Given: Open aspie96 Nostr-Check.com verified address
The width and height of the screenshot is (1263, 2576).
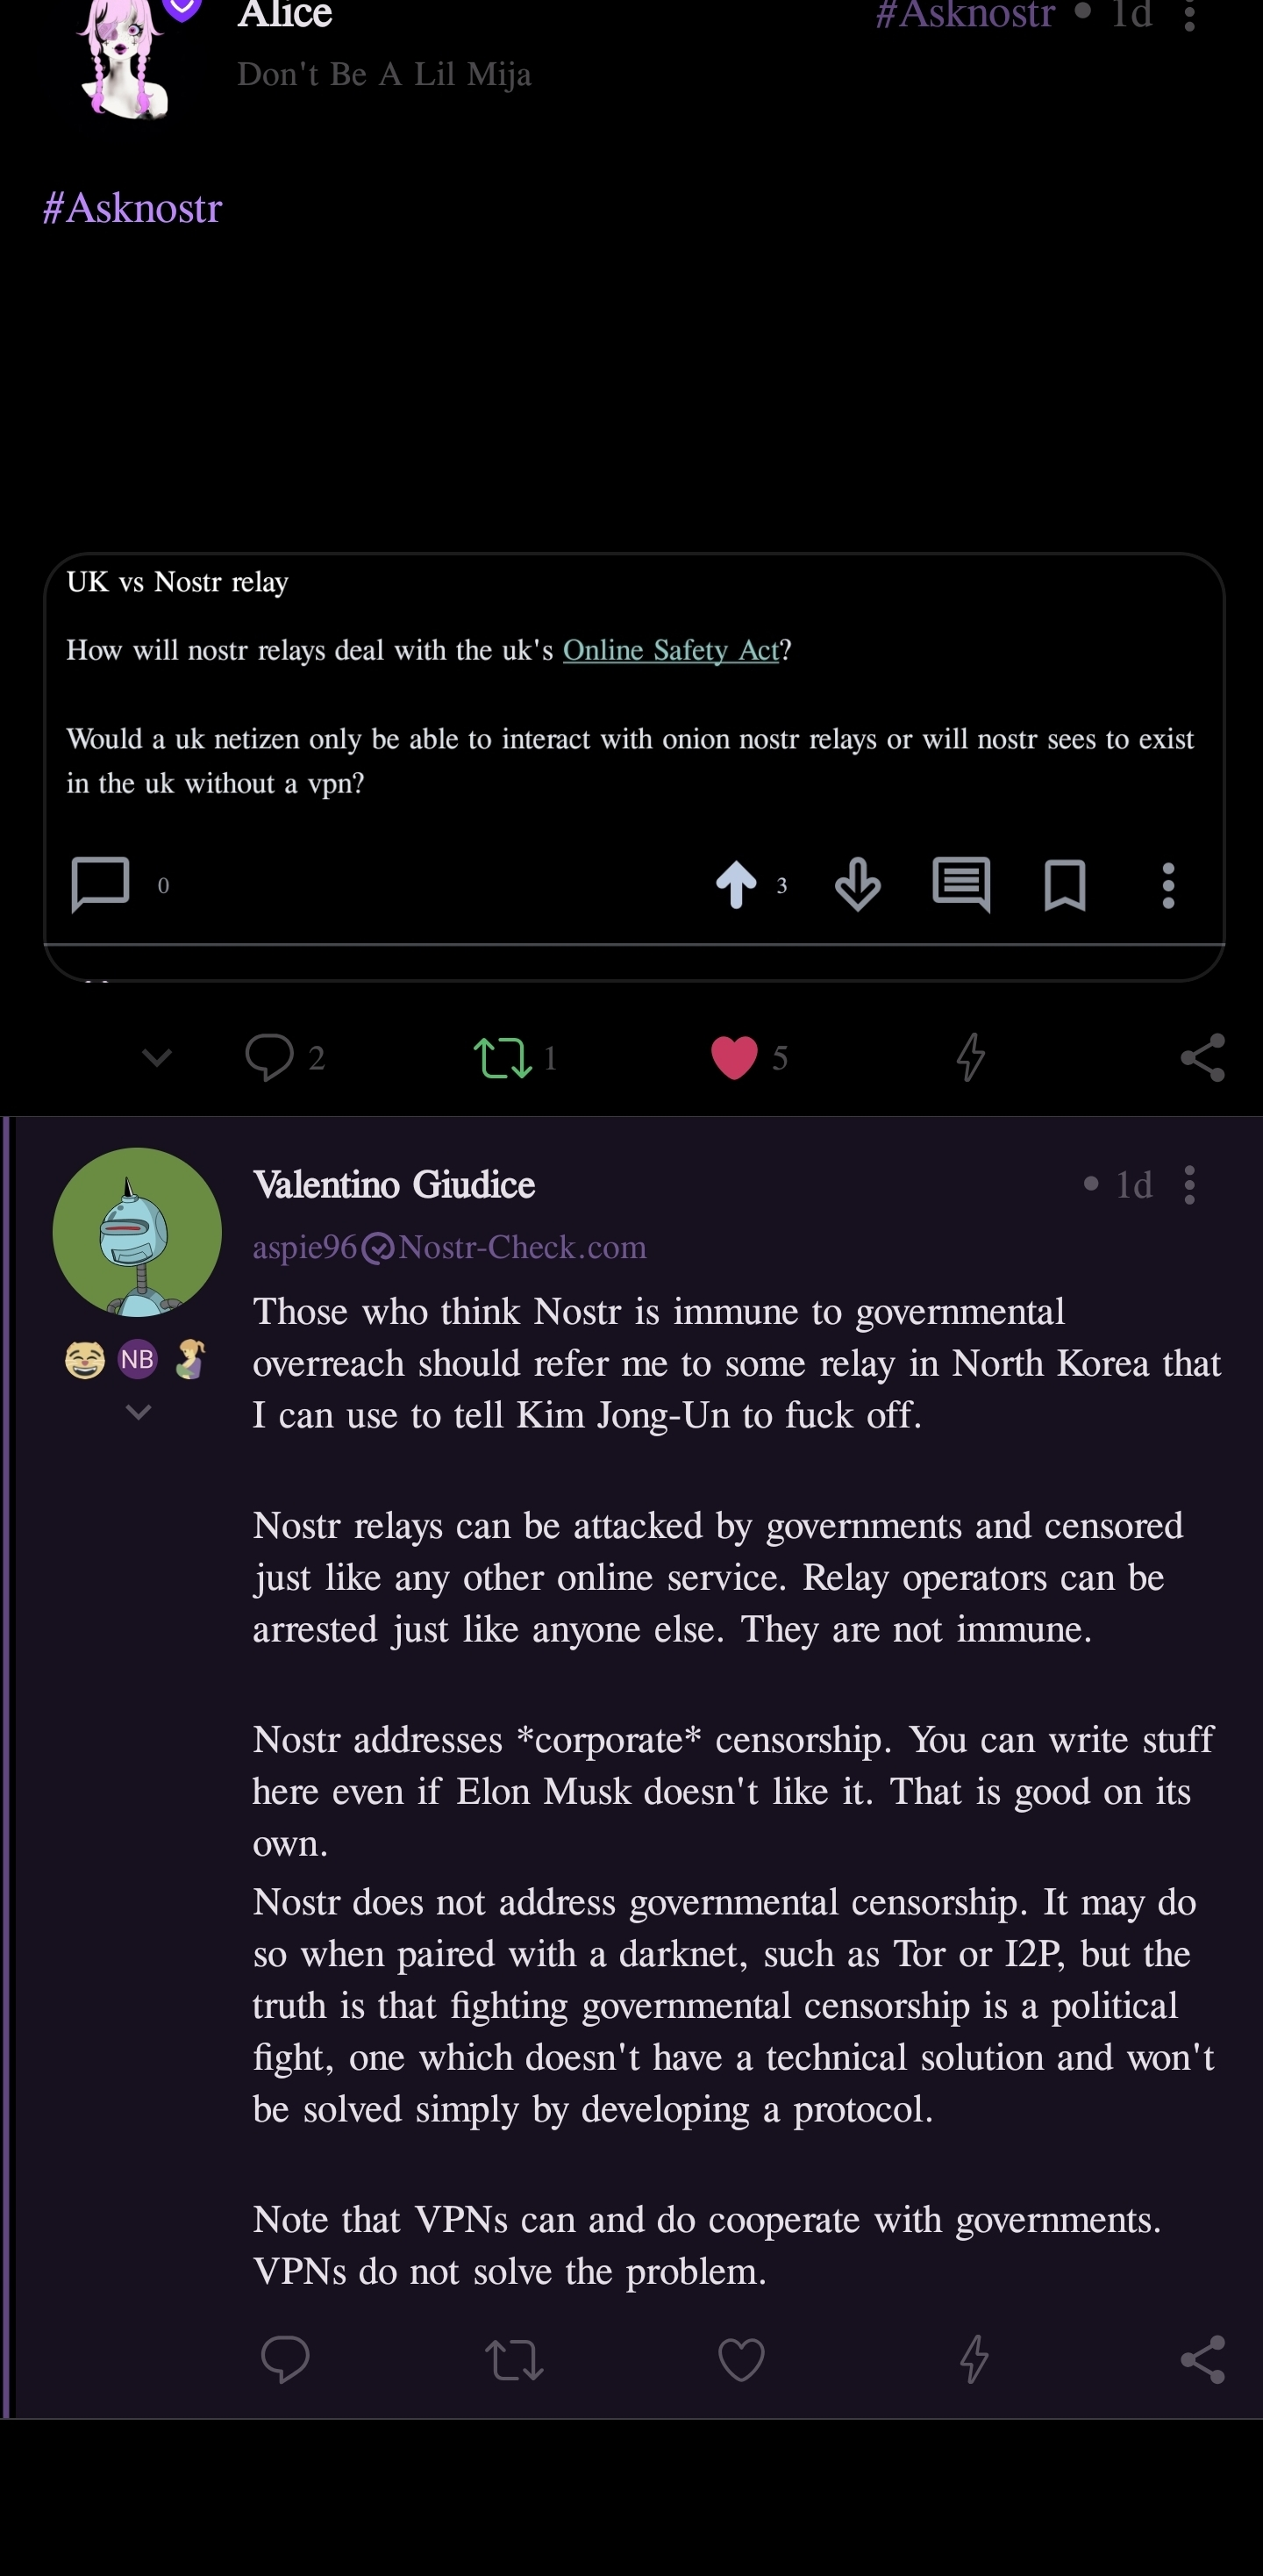Looking at the screenshot, I should tap(449, 1247).
